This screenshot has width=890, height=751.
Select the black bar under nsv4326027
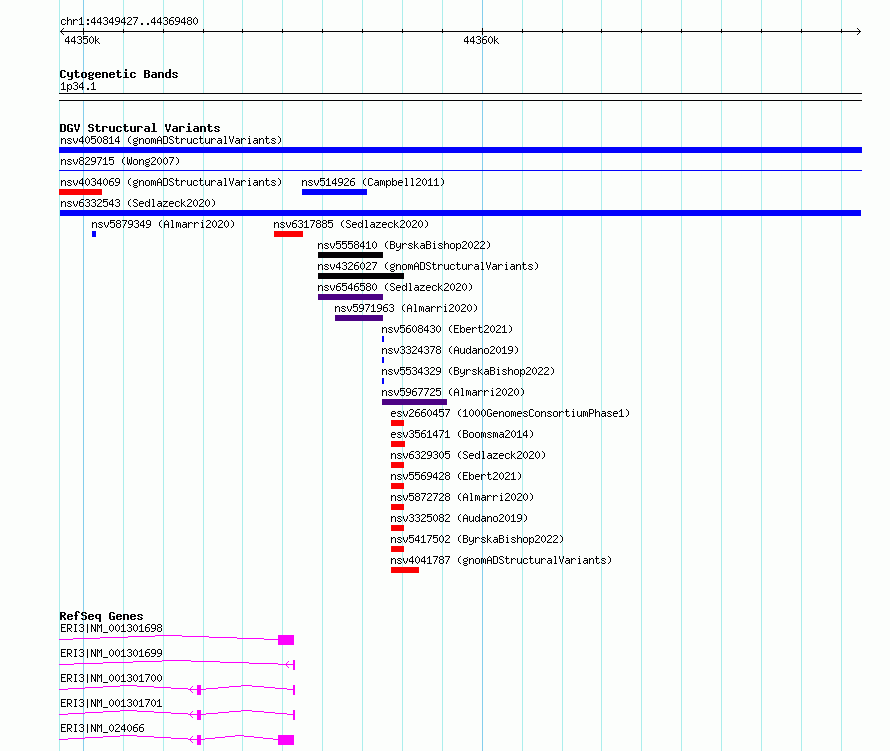point(361,276)
